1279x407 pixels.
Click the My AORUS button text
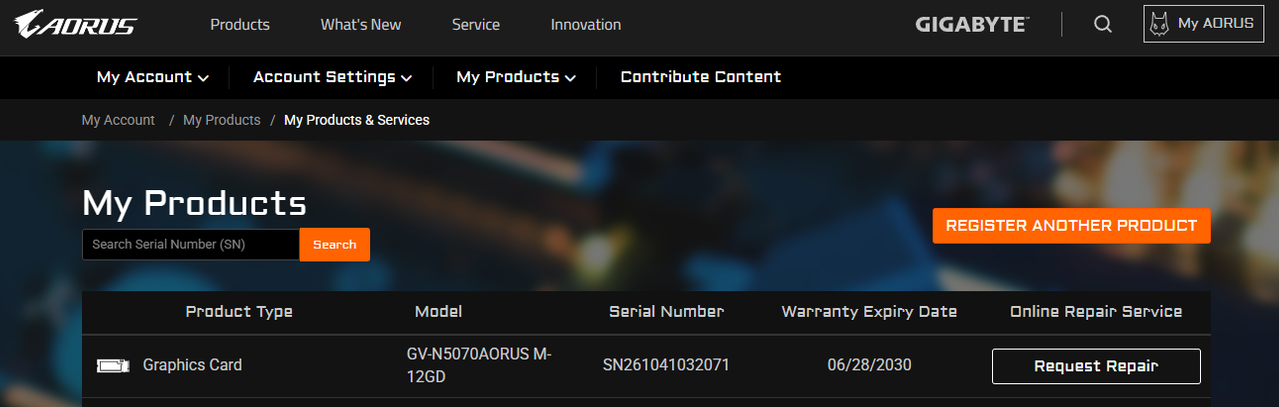1216,24
